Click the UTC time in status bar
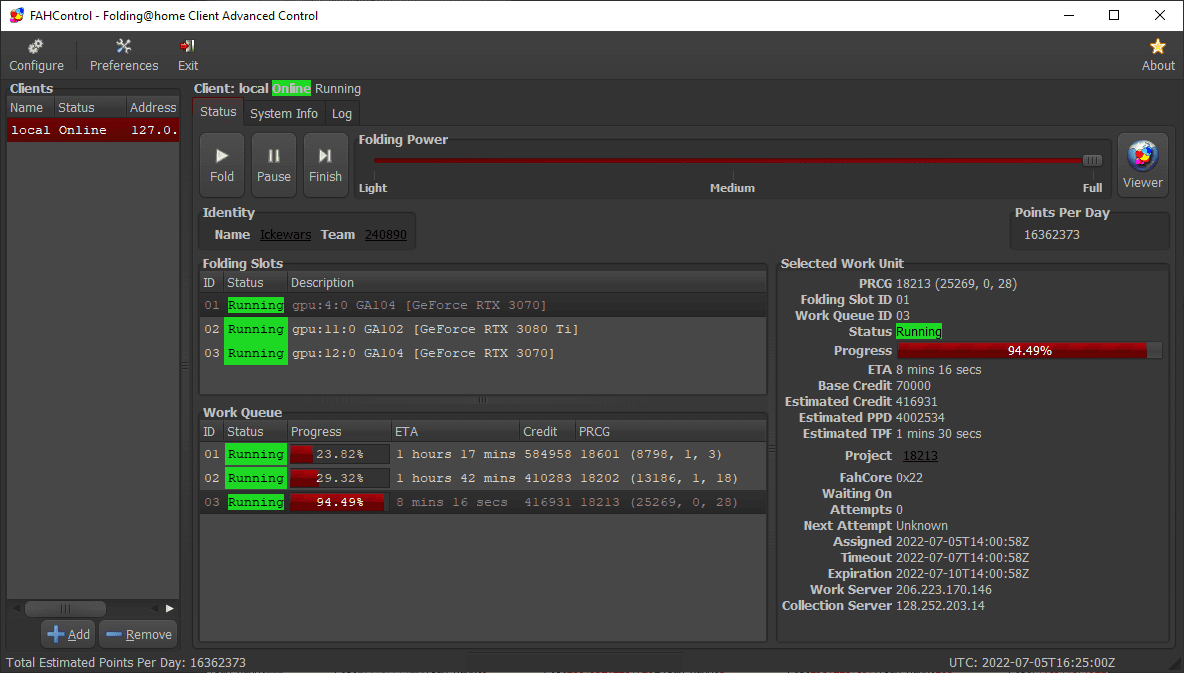Image resolution: width=1184 pixels, height=673 pixels. (x=1031, y=662)
